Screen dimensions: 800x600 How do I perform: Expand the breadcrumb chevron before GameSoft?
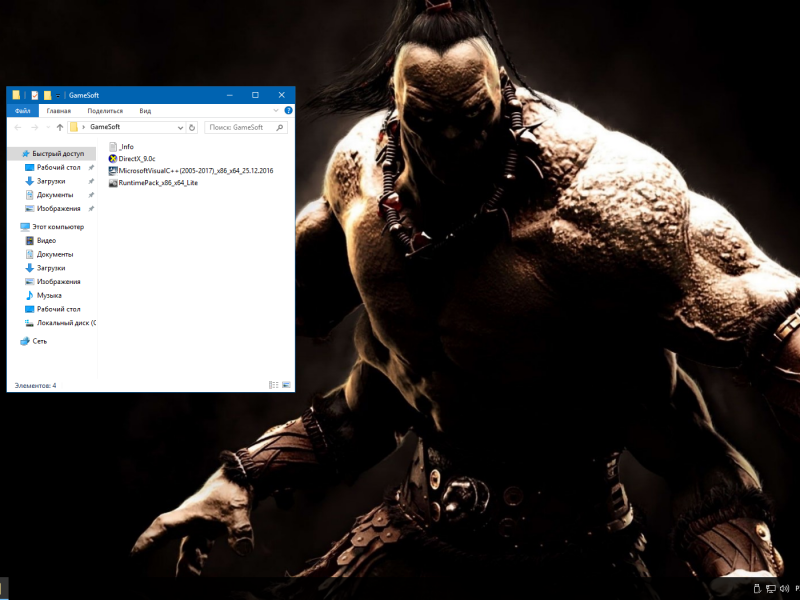pos(83,127)
